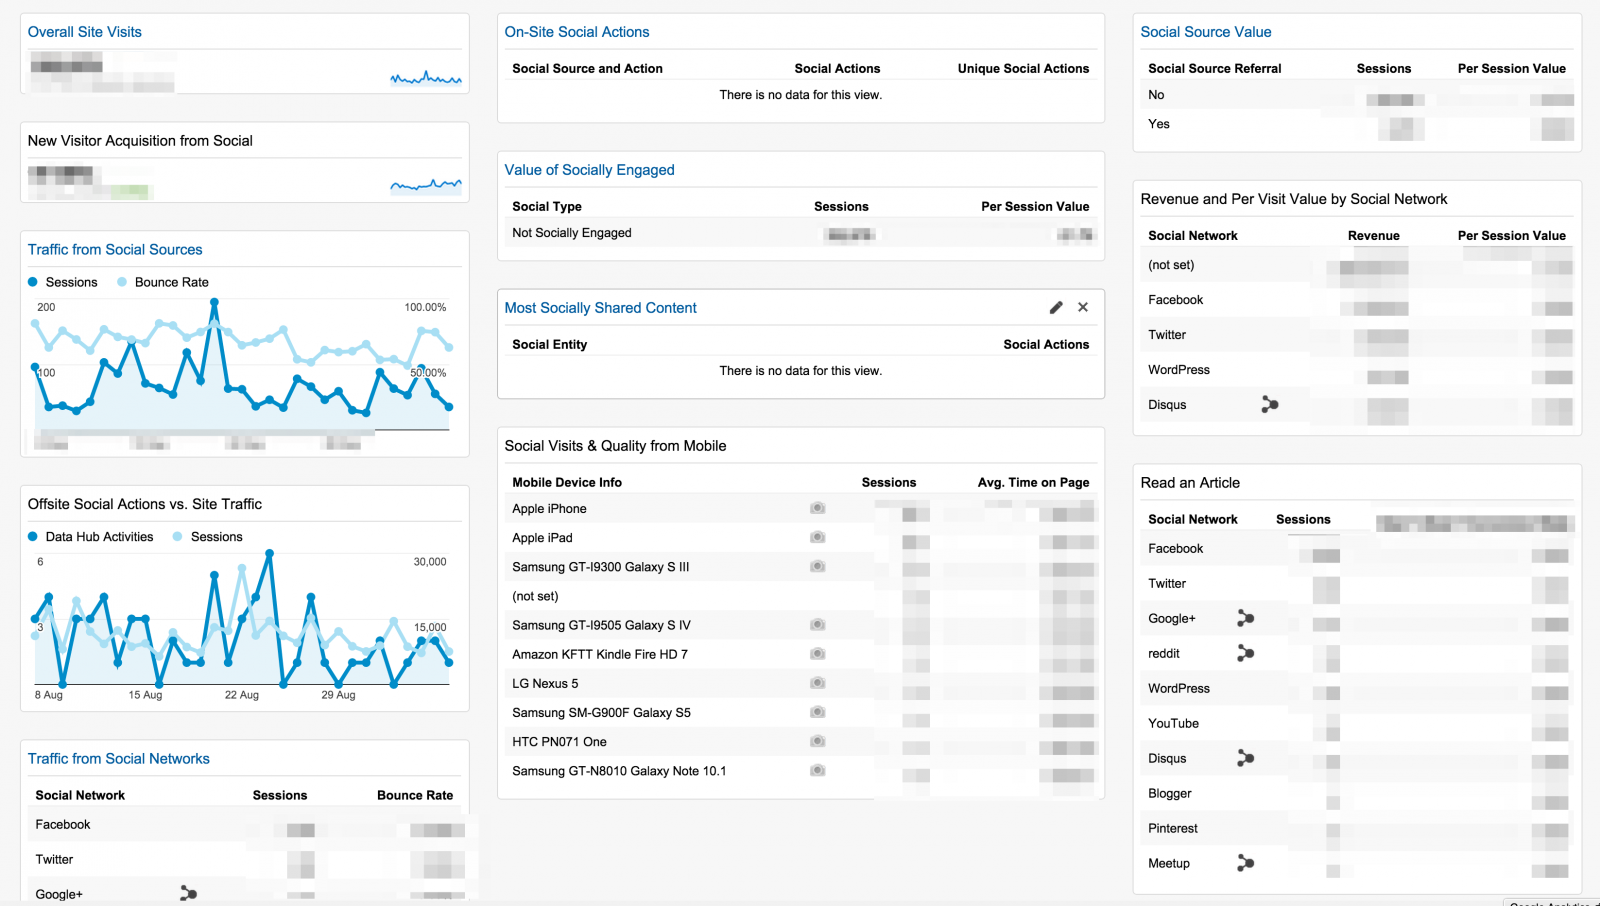
Task: Open the Social Source Value report
Action: pos(1206,32)
